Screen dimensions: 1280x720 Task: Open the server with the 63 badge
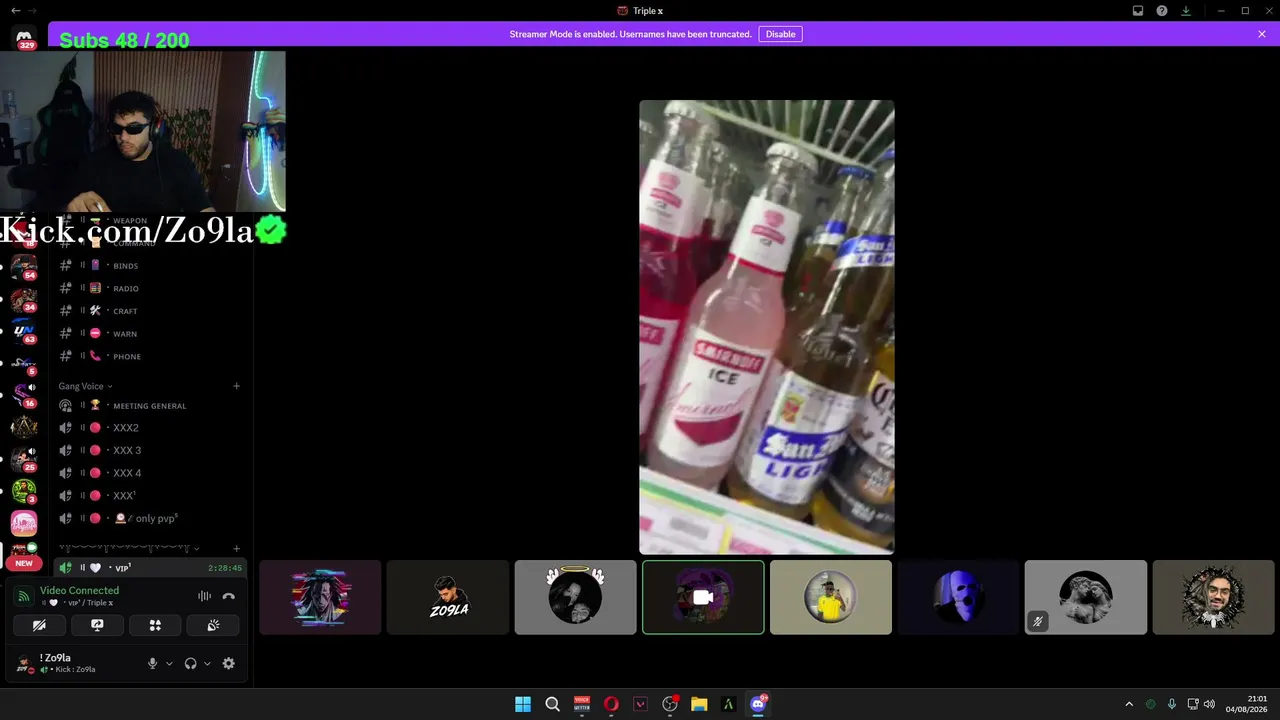24,331
